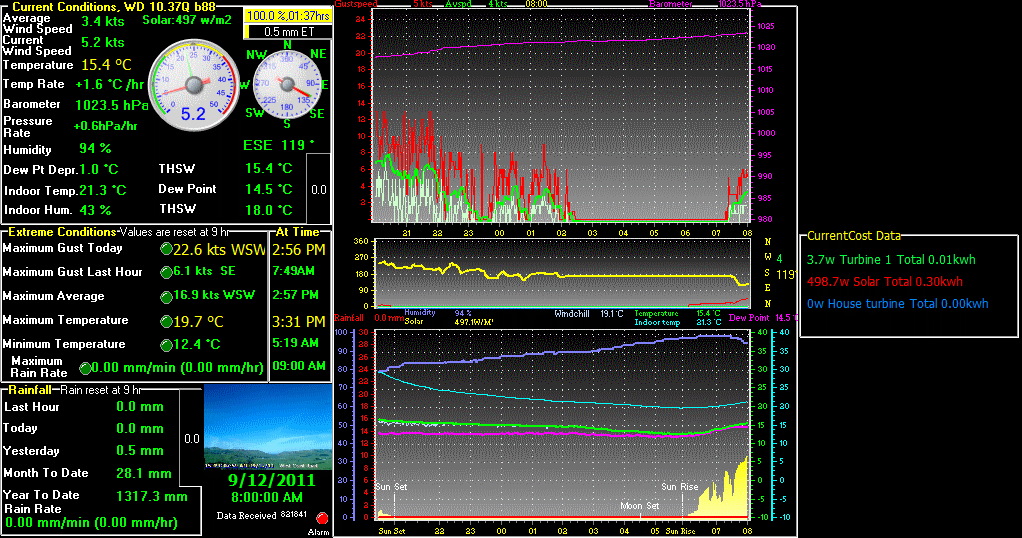Viewport: 1022px width, 538px height.
Task: Click the Year To Date value 1317.3 mm
Action: (151, 497)
